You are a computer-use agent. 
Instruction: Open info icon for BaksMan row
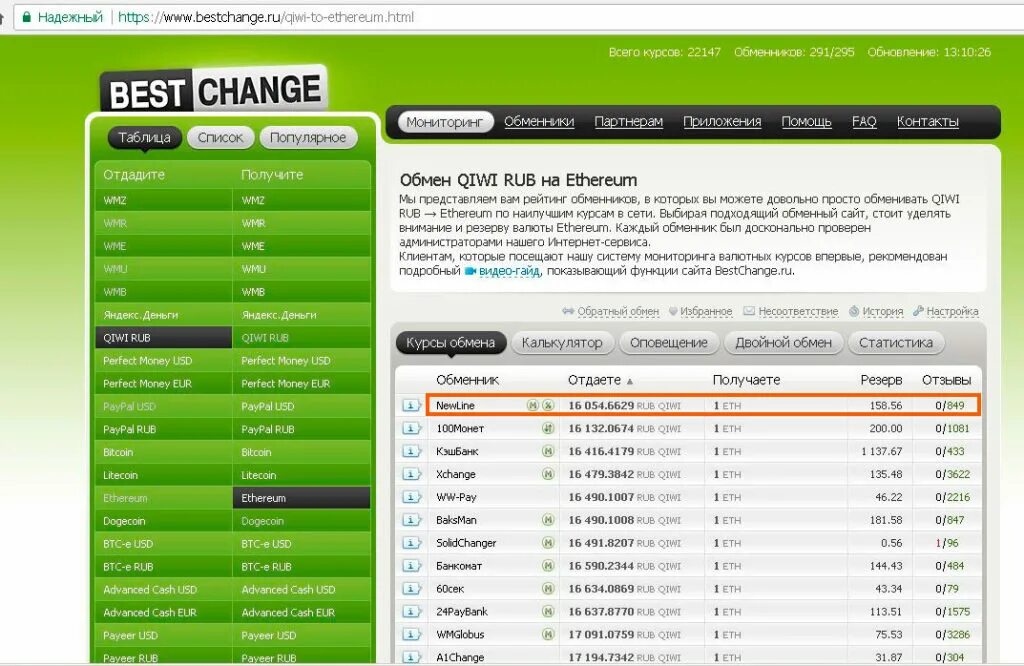(411, 520)
